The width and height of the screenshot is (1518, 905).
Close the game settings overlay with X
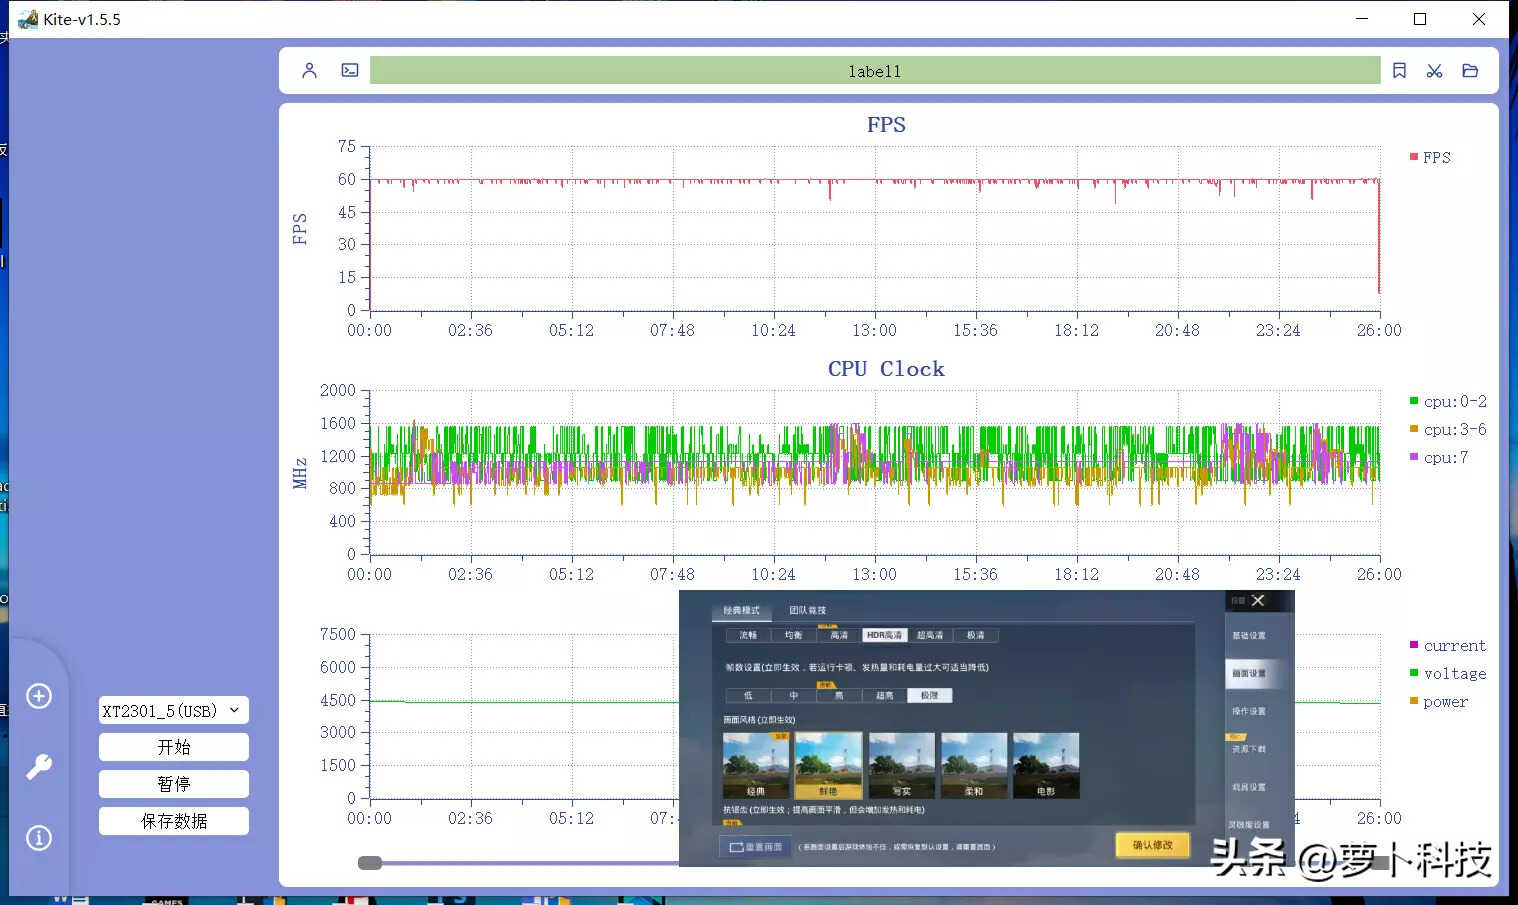tap(1258, 601)
